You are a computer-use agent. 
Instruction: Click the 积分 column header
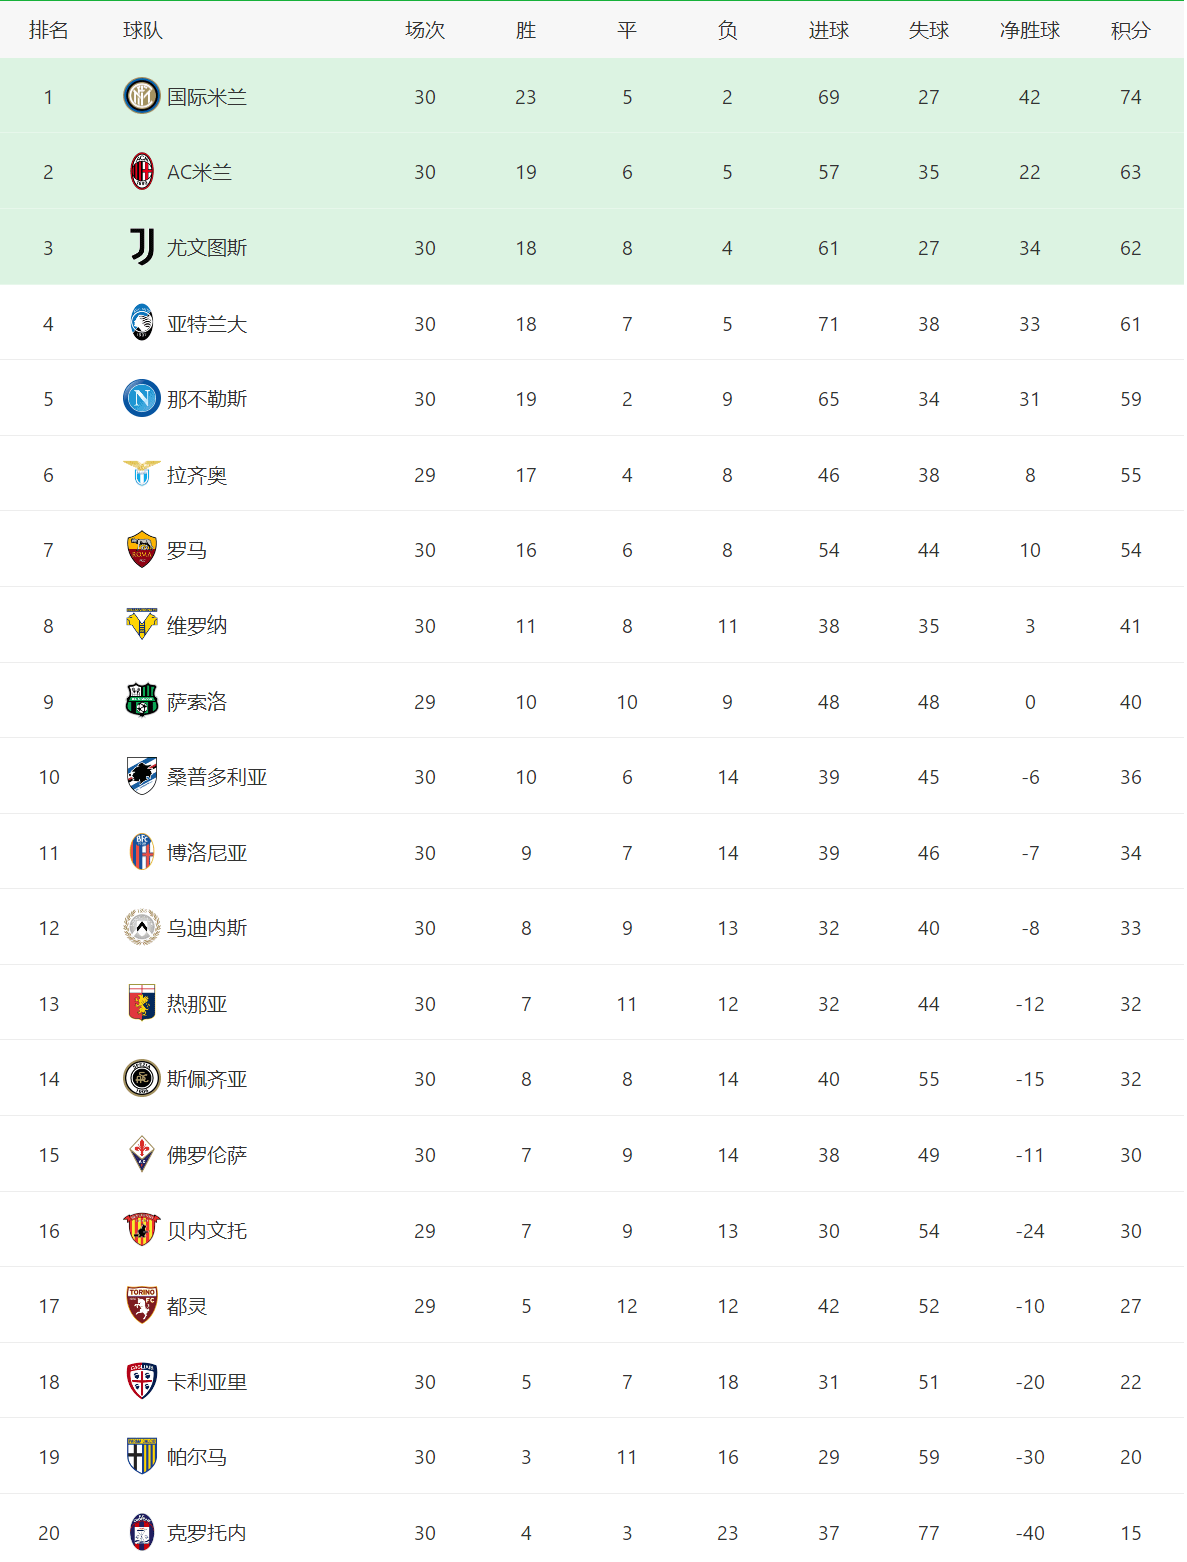1131,30
